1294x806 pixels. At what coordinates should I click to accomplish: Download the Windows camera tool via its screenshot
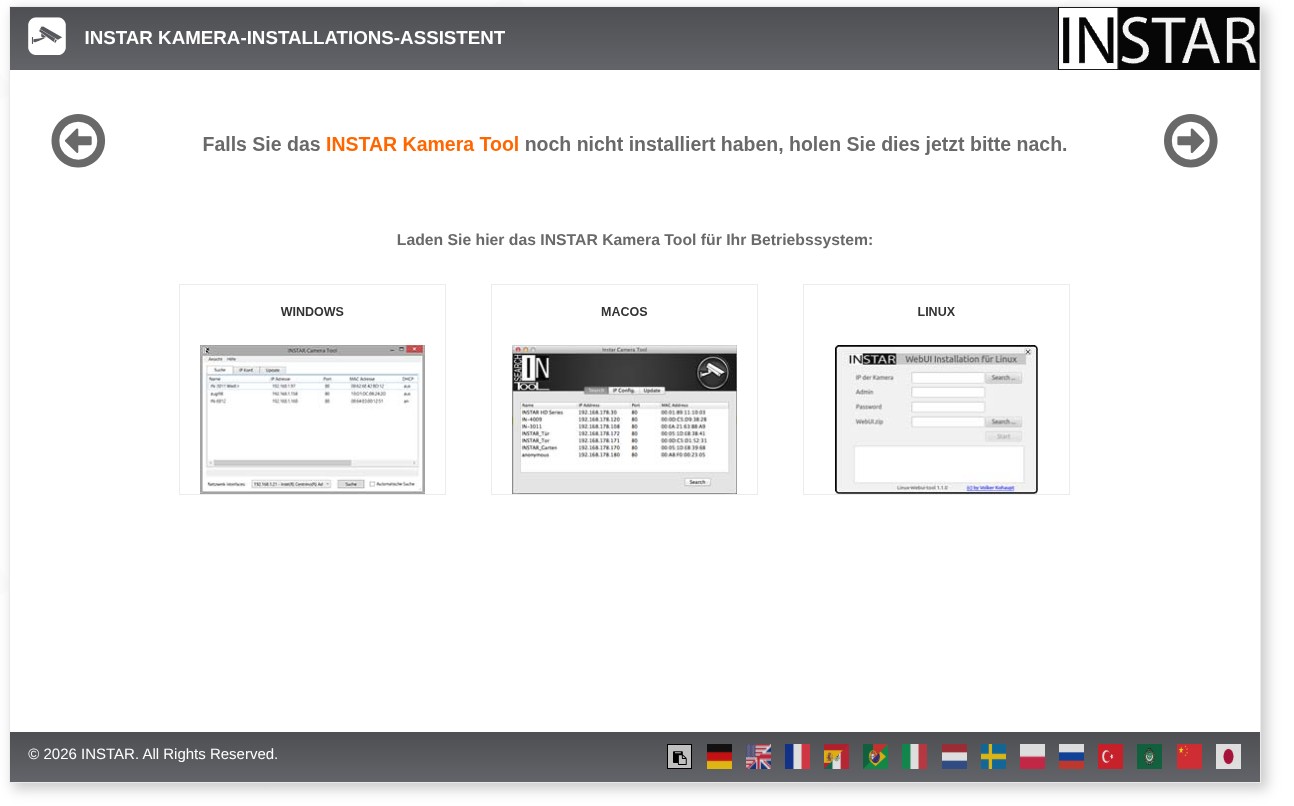click(312, 419)
